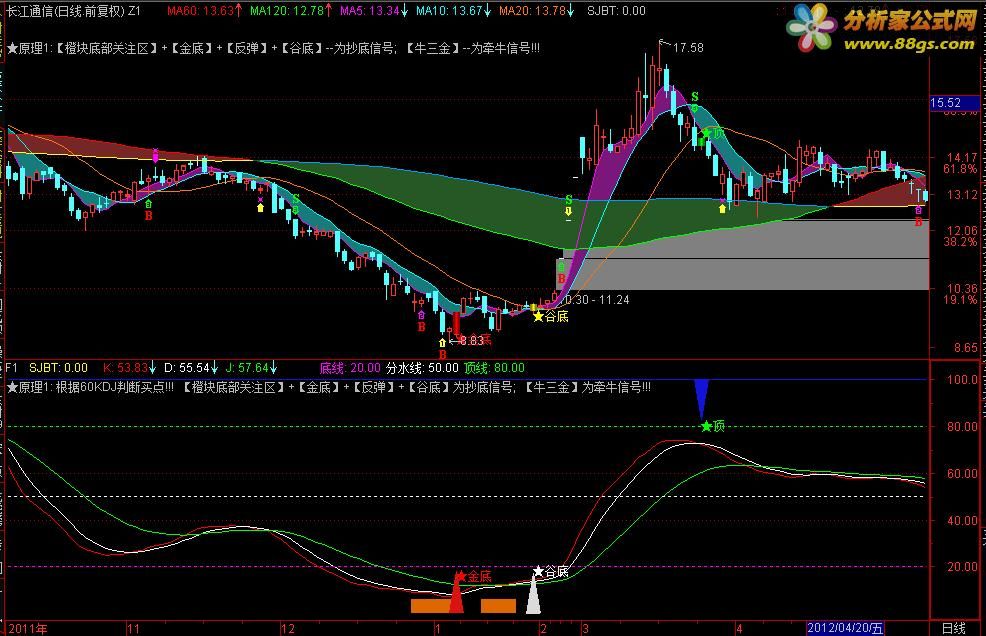The image size is (986, 636).
Task: Click the 100.0 scale value in KDJ pane
Action: [962, 379]
